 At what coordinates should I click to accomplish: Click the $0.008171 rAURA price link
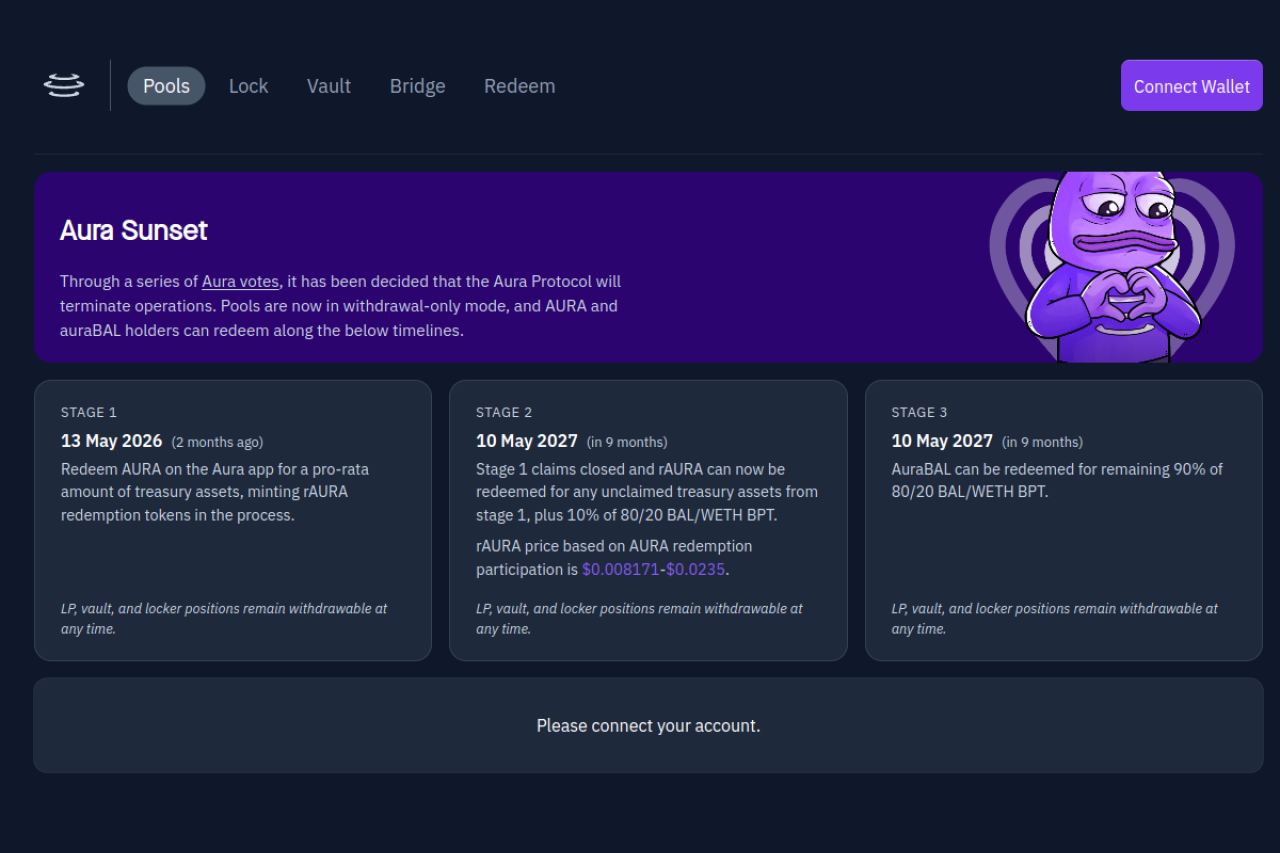tap(621, 570)
